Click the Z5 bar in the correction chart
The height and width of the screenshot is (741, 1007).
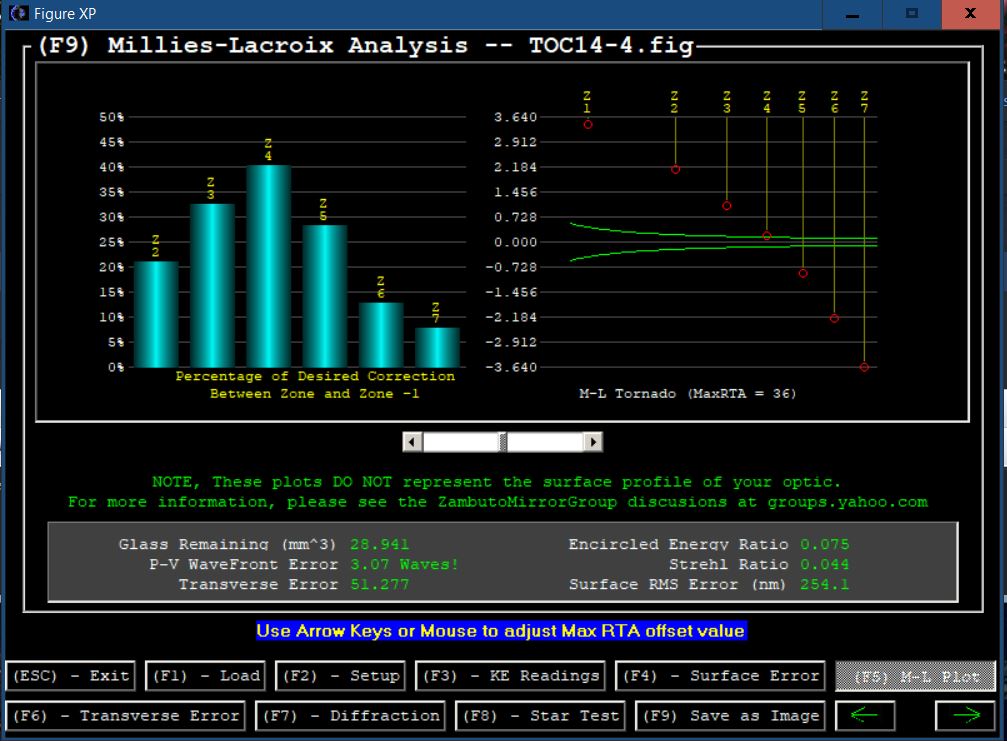(324, 295)
